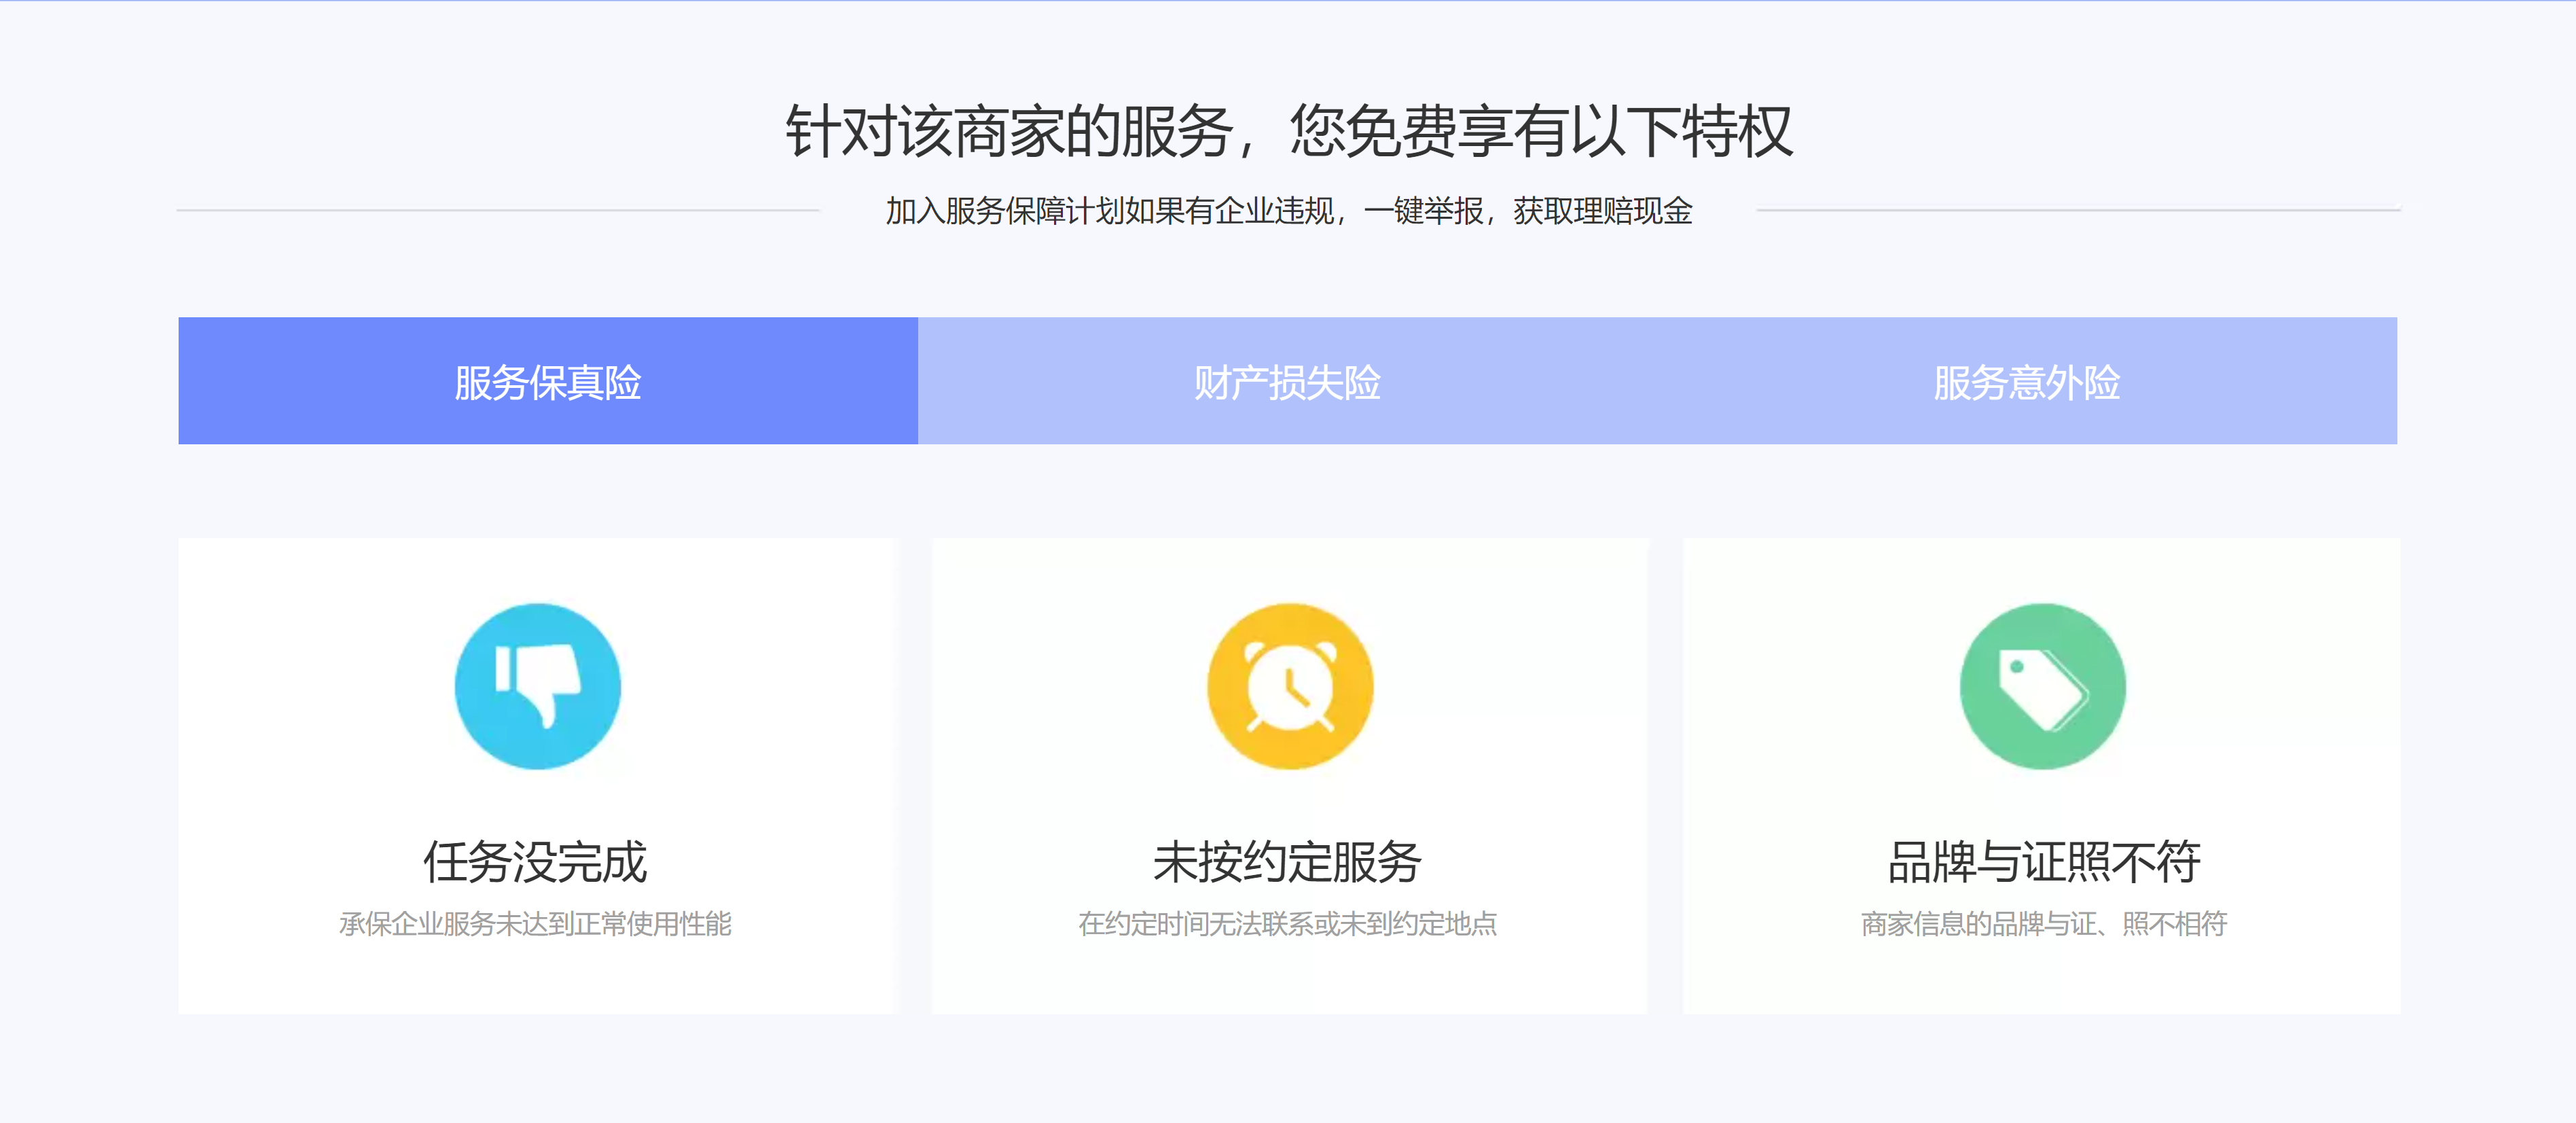Image resolution: width=2576 pixels, height=1123 pixels.
Task: Click the 任务没完成 title
Action: coord(535,861)
